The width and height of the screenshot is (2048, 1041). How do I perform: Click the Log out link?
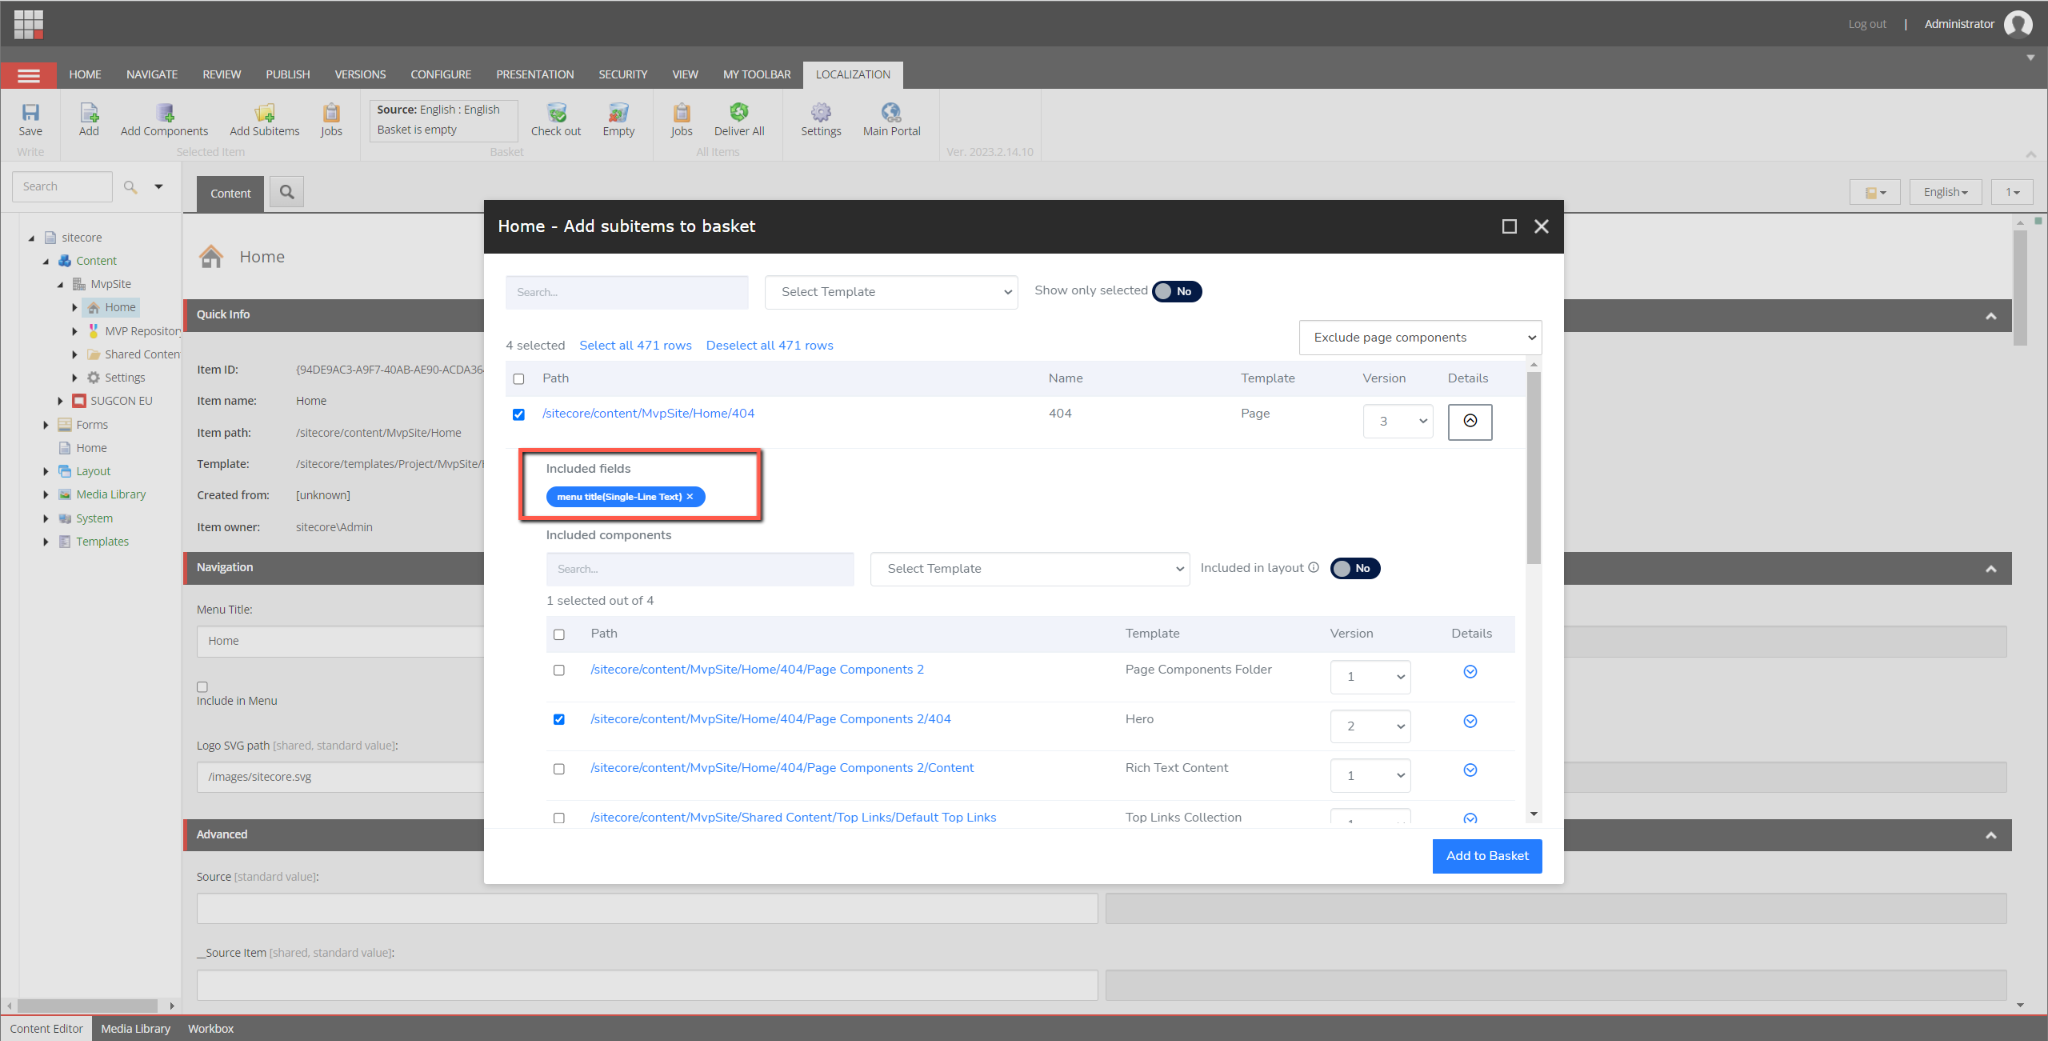coord(1867,24)
